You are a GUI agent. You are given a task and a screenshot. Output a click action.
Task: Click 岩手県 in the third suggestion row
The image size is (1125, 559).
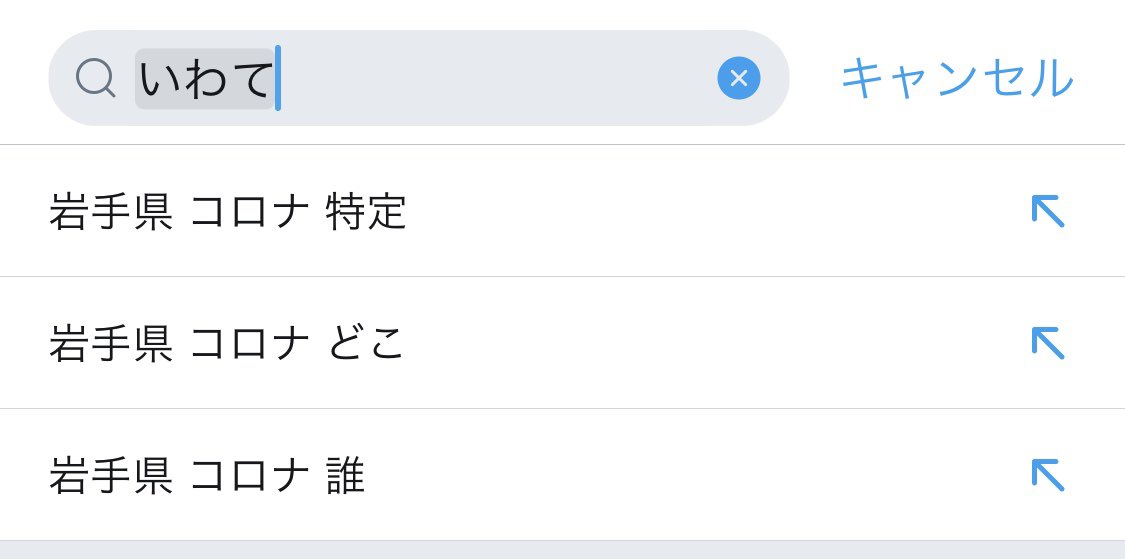pos(110,476)
